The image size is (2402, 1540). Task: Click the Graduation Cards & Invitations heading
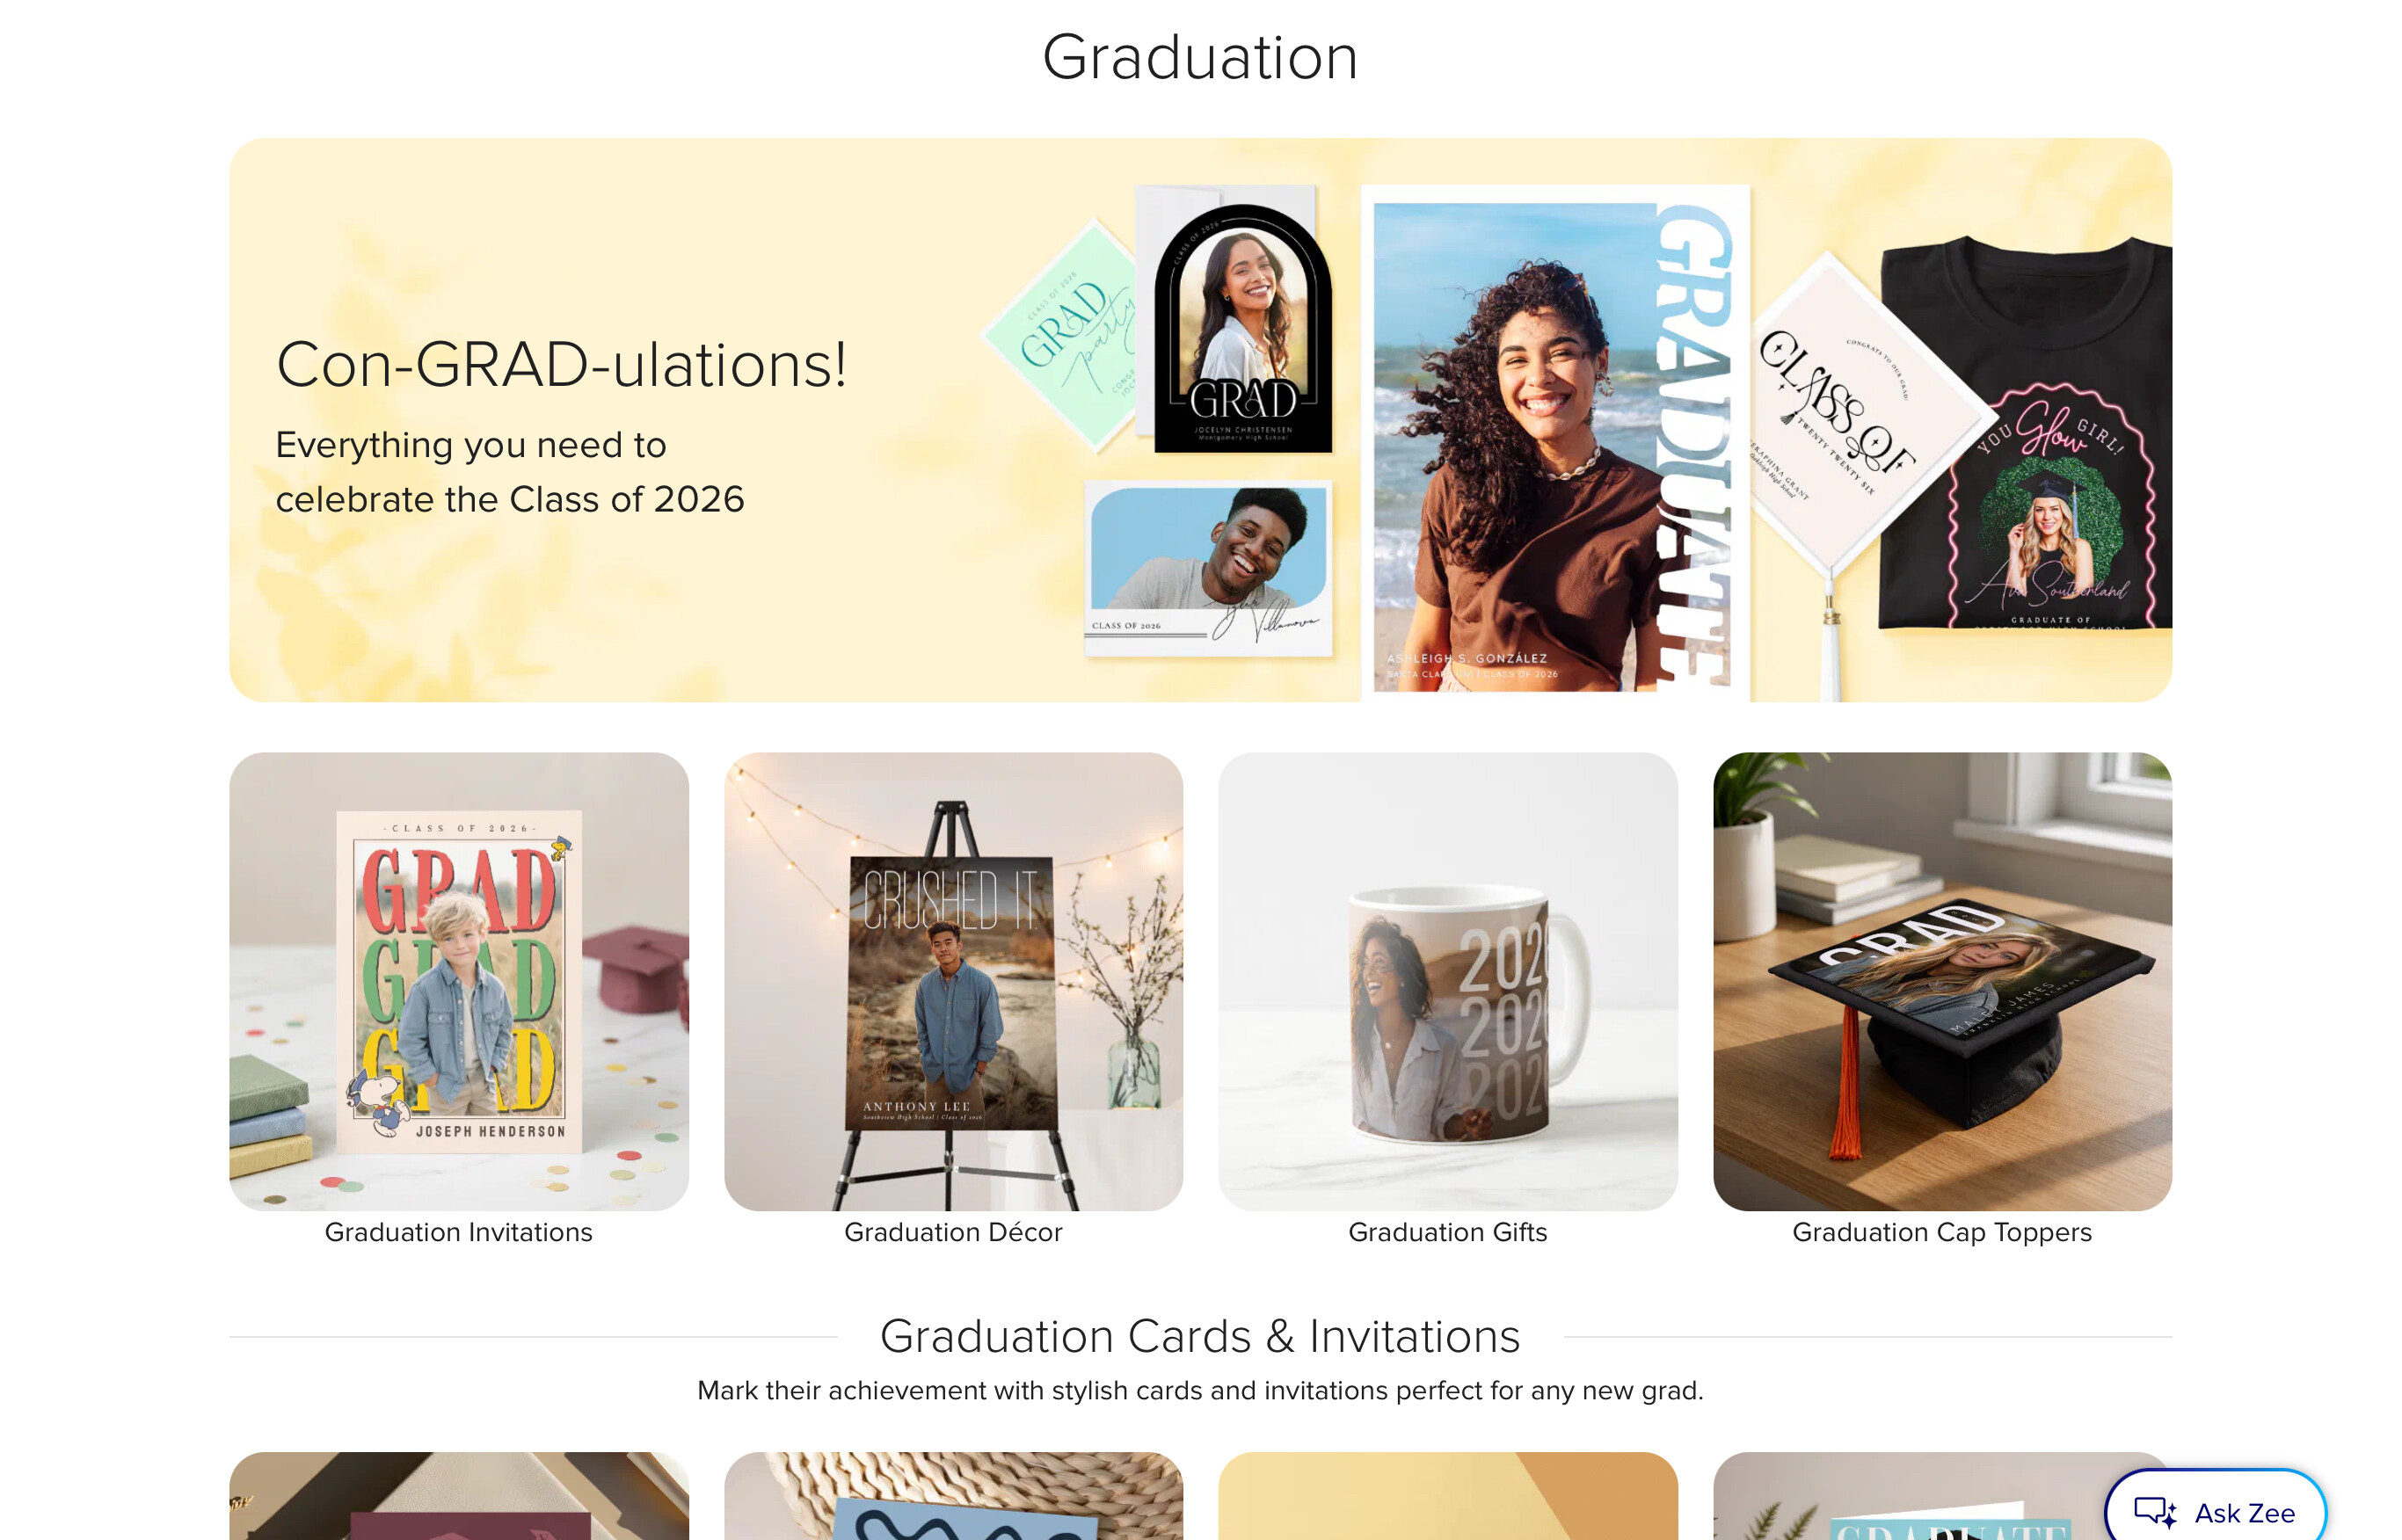point(1200,1336)
